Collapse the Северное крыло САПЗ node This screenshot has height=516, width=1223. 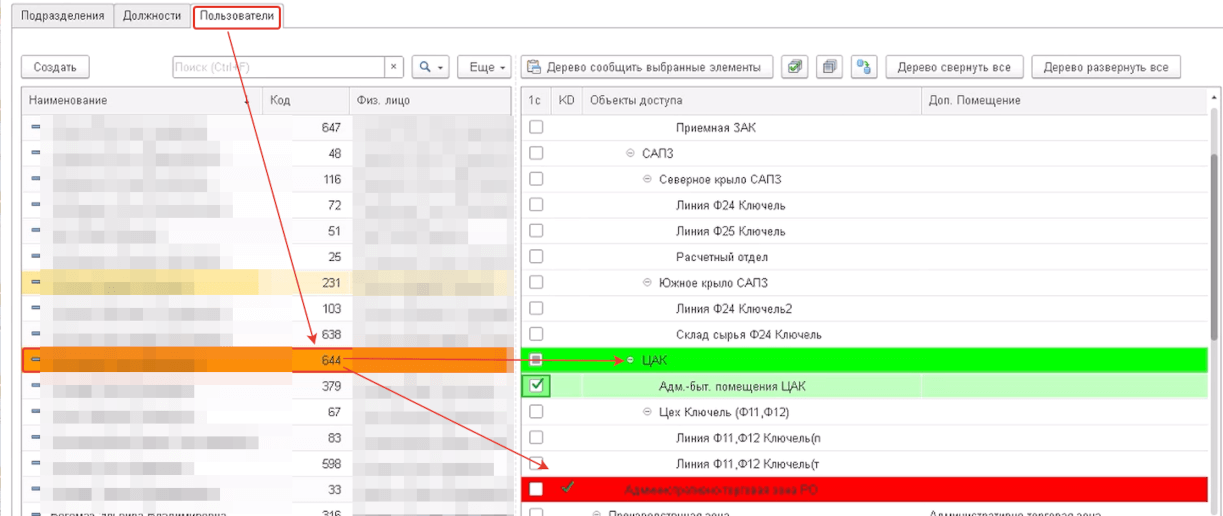pos(647,179)
